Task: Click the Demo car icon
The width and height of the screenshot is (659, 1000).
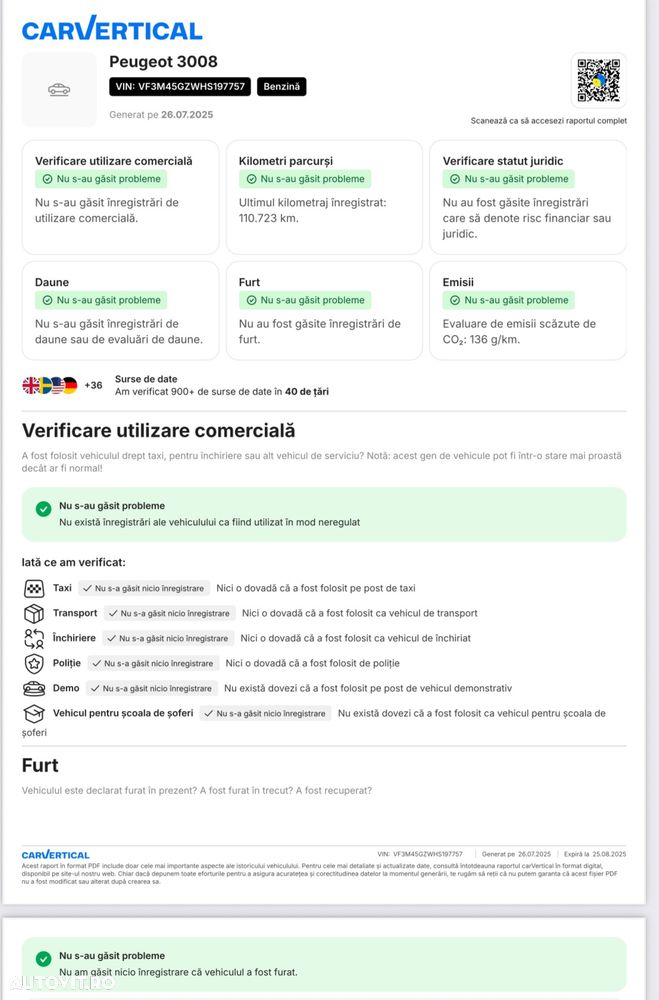Action: coord(34,688)
